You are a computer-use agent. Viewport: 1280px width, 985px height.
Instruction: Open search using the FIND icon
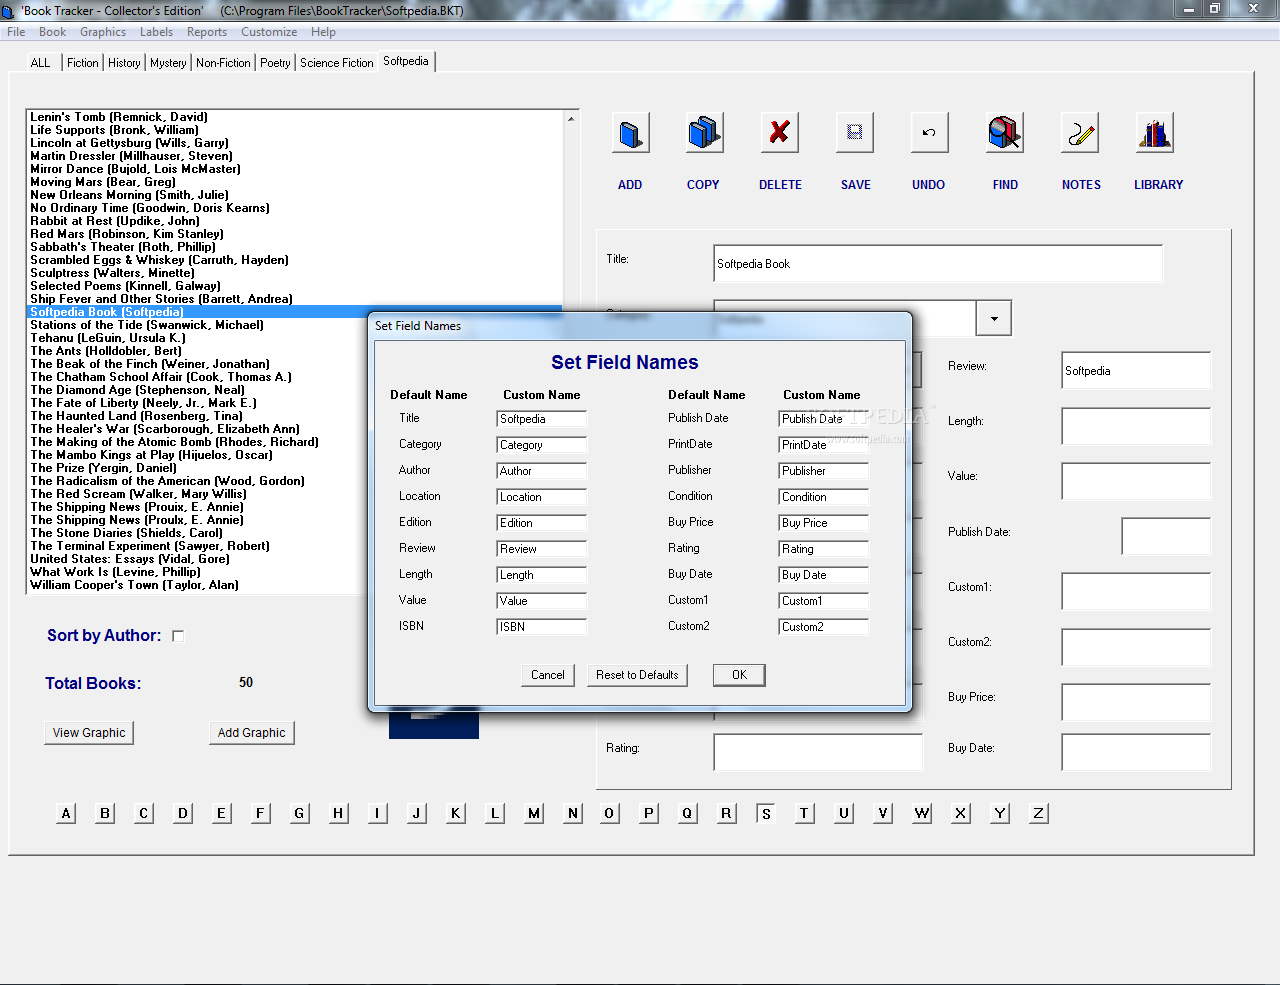[1004, 132]
